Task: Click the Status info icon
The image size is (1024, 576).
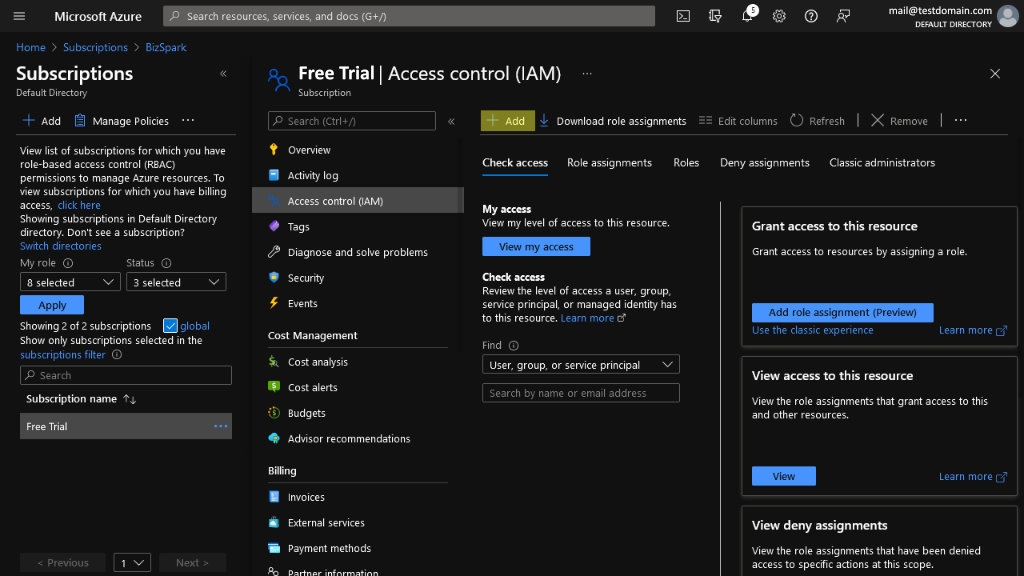Action: pyautogui.click(x=167, y=263)
